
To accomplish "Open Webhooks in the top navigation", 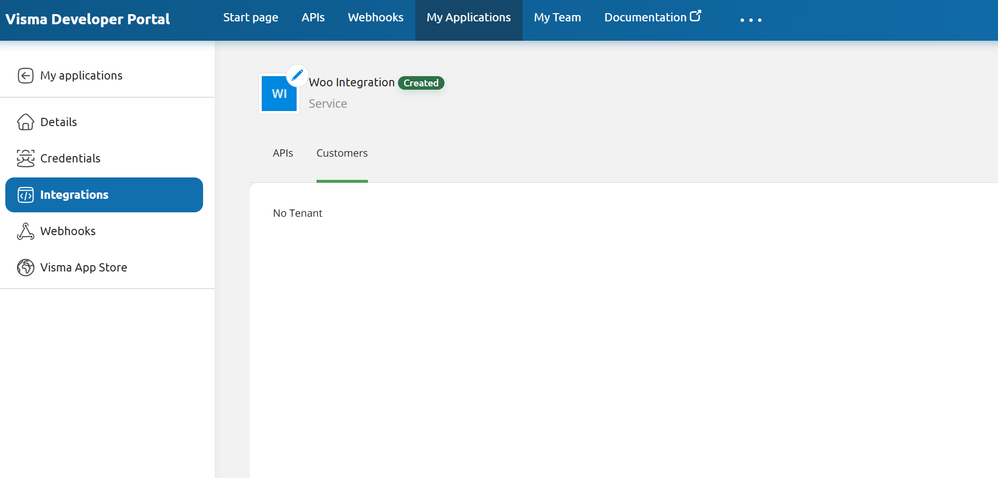I will [x=376, y=18].
